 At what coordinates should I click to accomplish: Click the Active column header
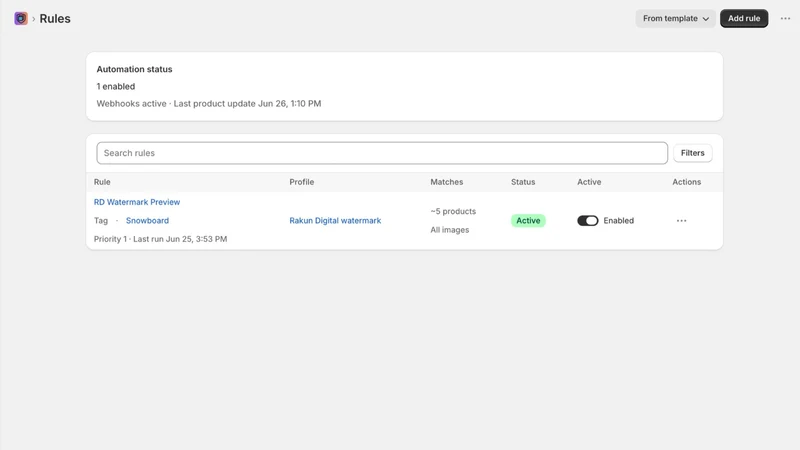point(589,182)
